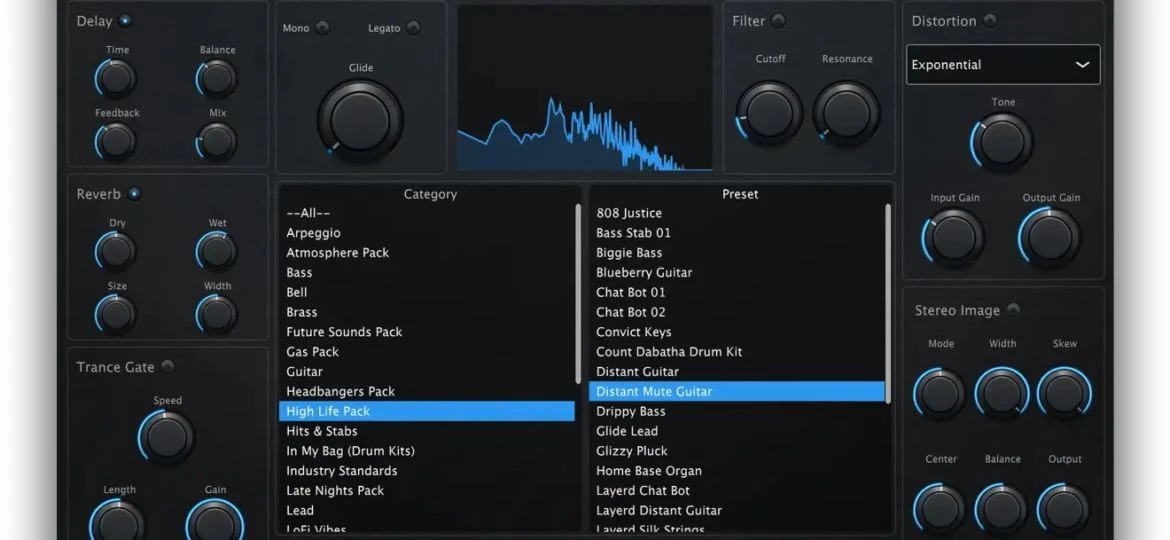Click the Delay Feedback knob

pos(116,142)
